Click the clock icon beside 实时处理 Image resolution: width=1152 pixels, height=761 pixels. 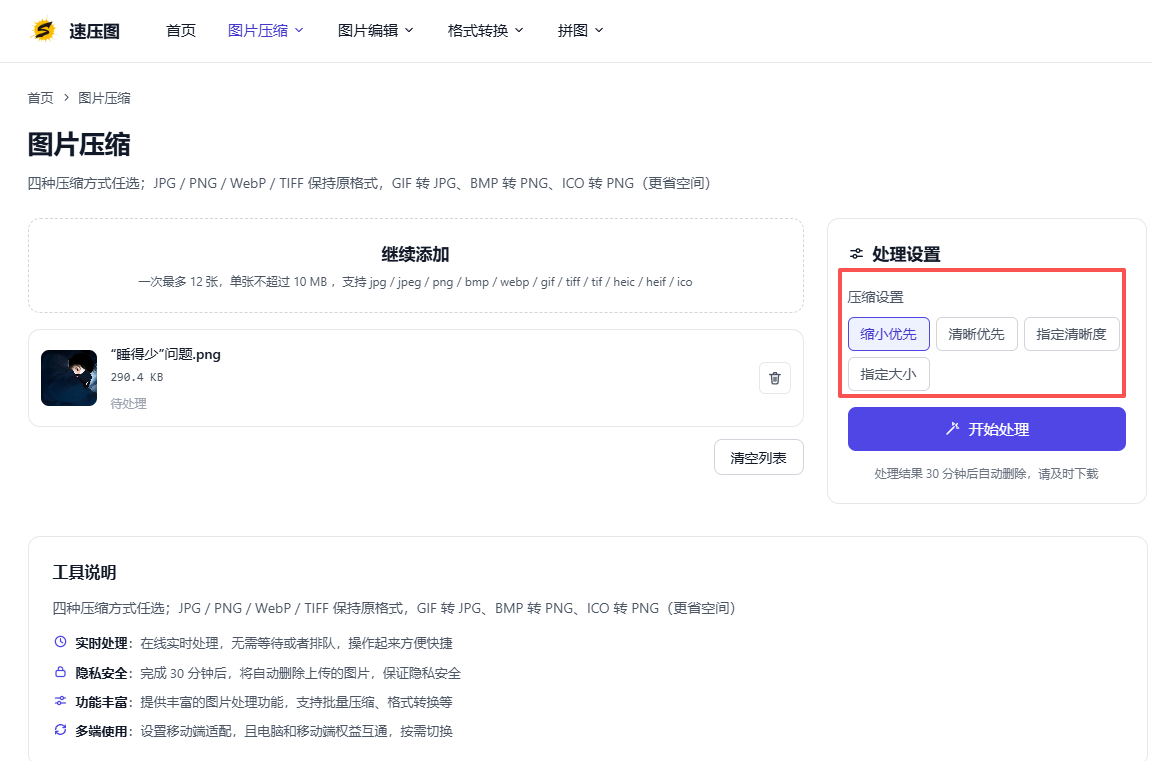(x=60, y=642)
